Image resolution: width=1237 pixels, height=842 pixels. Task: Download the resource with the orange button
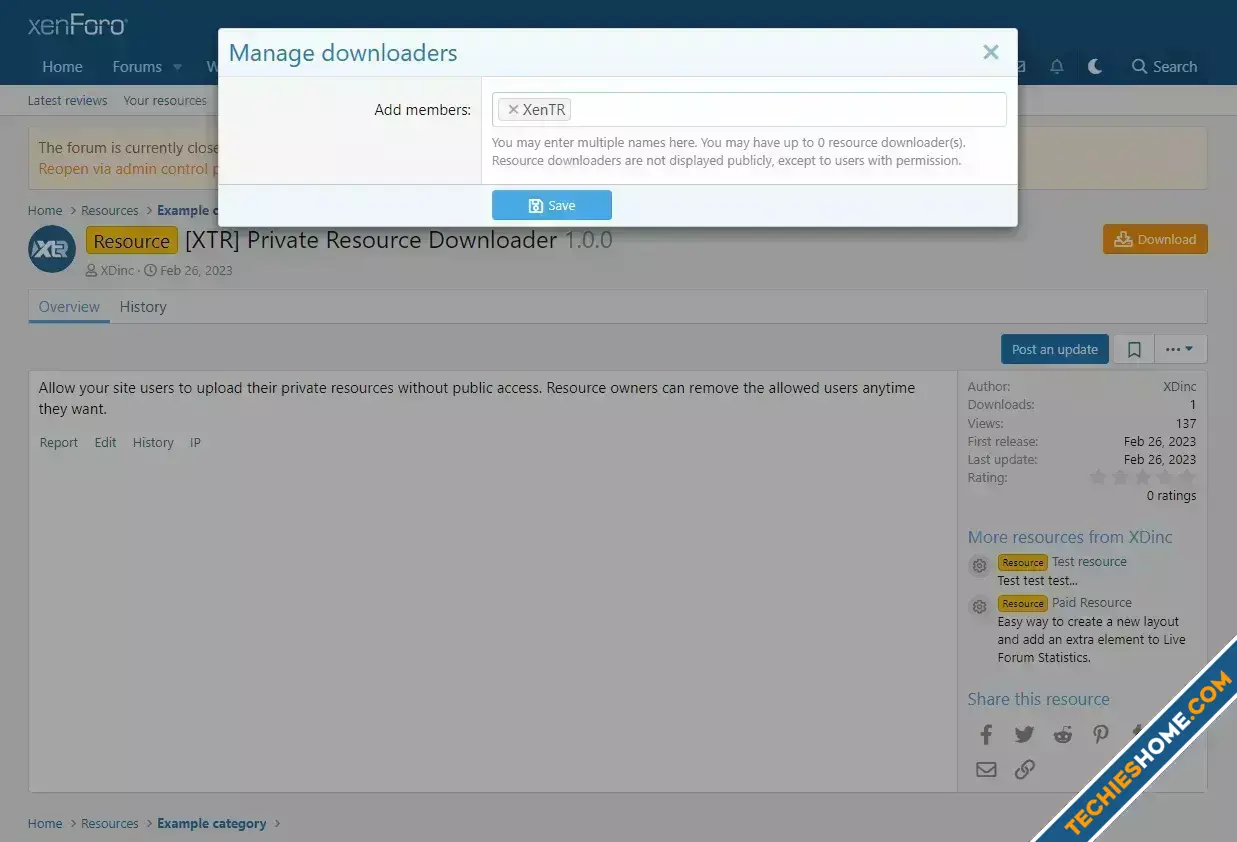[x=1155, y=239]
